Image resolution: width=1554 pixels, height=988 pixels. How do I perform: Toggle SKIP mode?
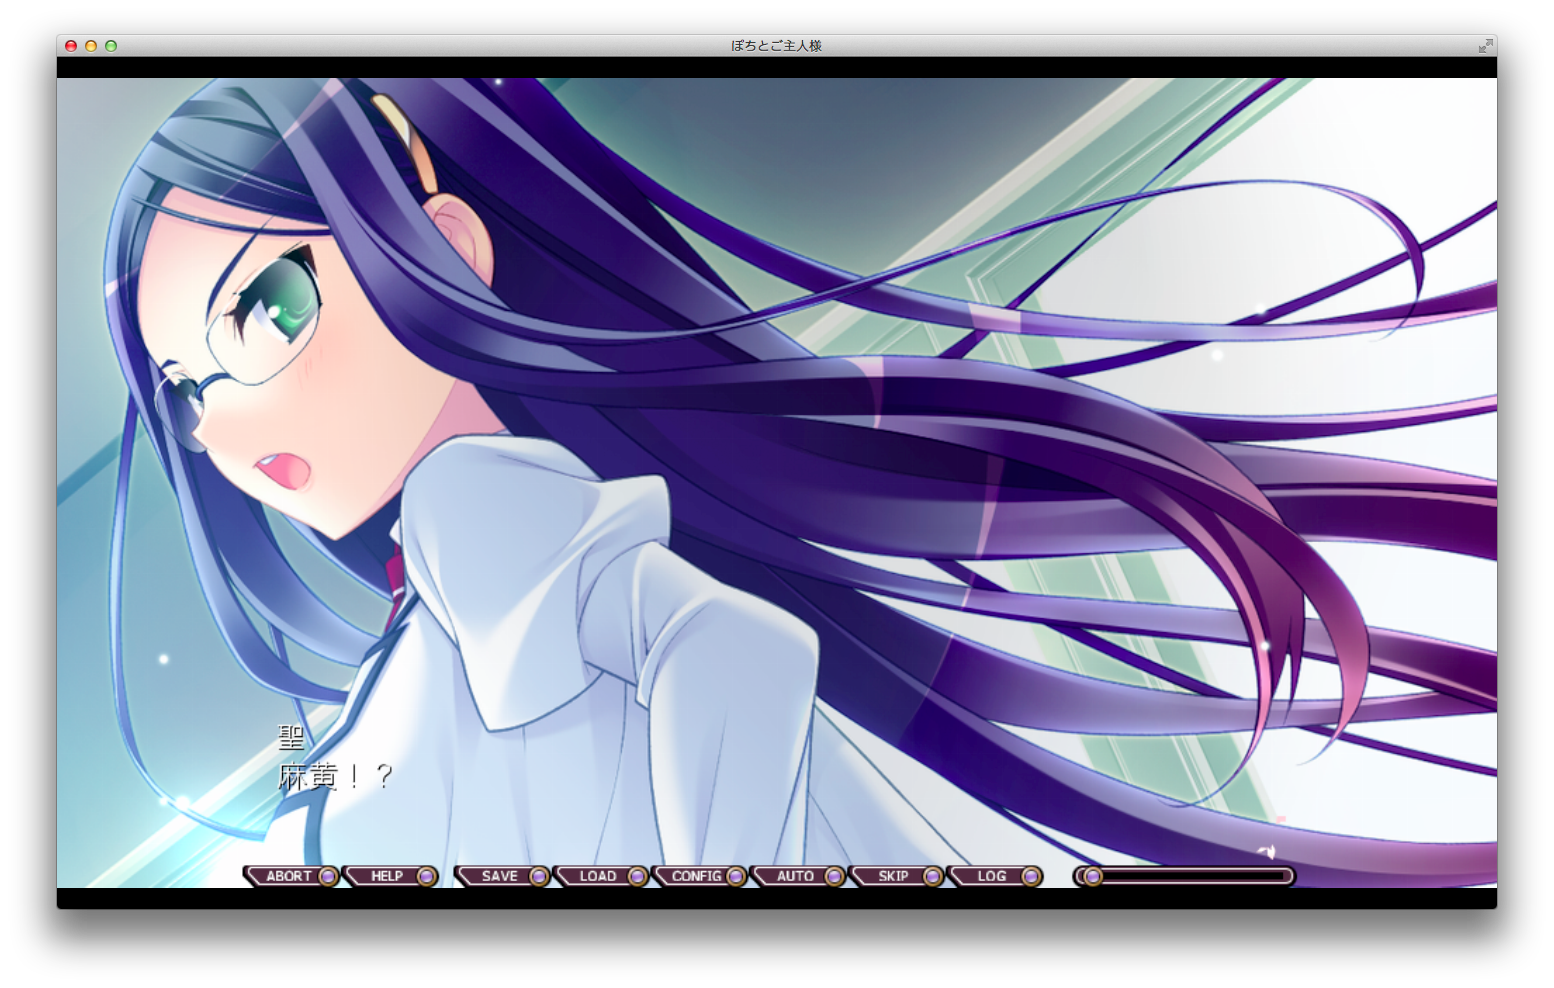point(896,876)
